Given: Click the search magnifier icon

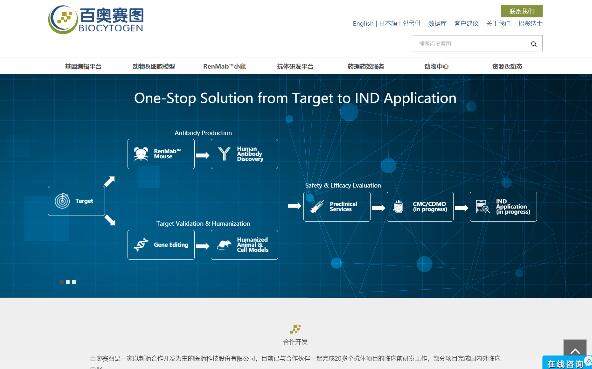Looking at the screenshot, I should click(x=533, y=44).
